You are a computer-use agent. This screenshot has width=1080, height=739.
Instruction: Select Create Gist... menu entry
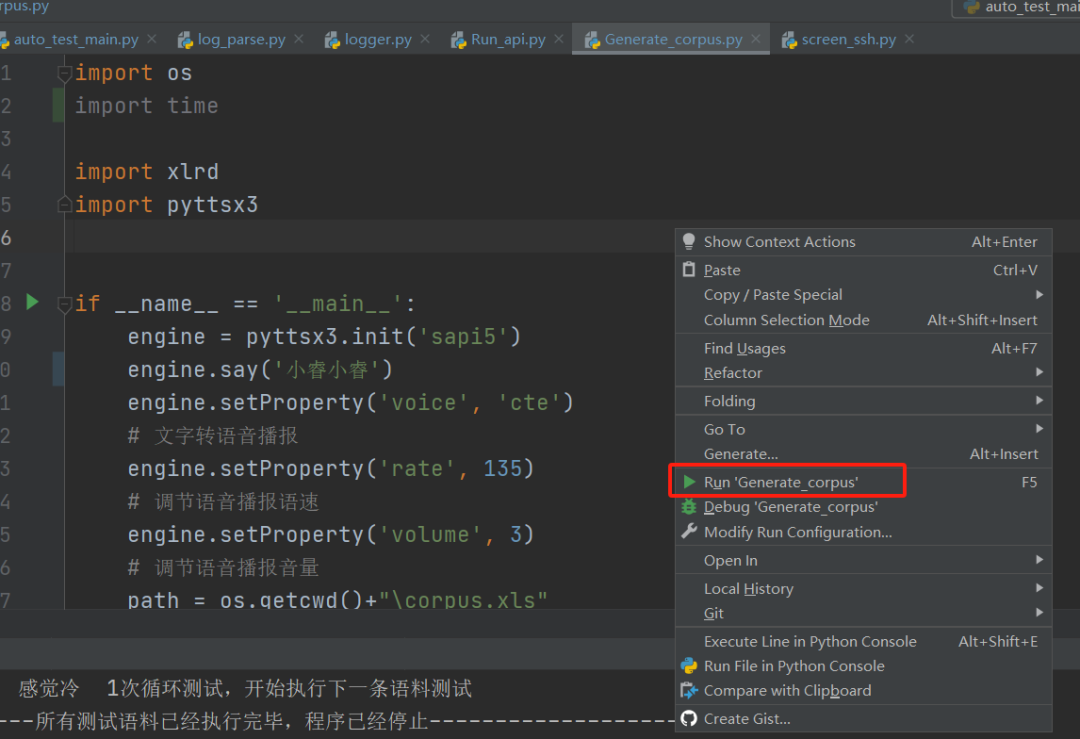tap(864, 719)
